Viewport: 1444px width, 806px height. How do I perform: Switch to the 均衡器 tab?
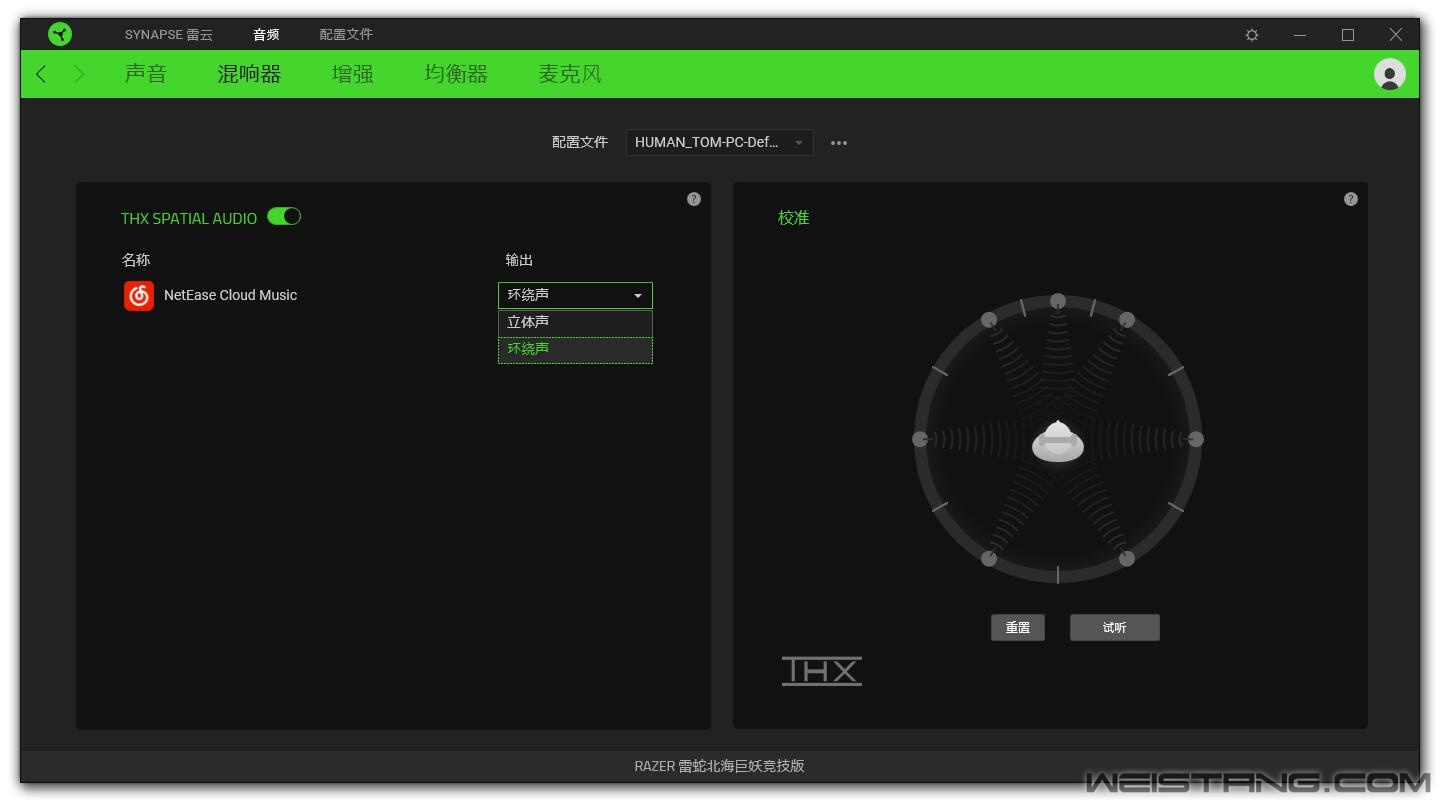456,74
